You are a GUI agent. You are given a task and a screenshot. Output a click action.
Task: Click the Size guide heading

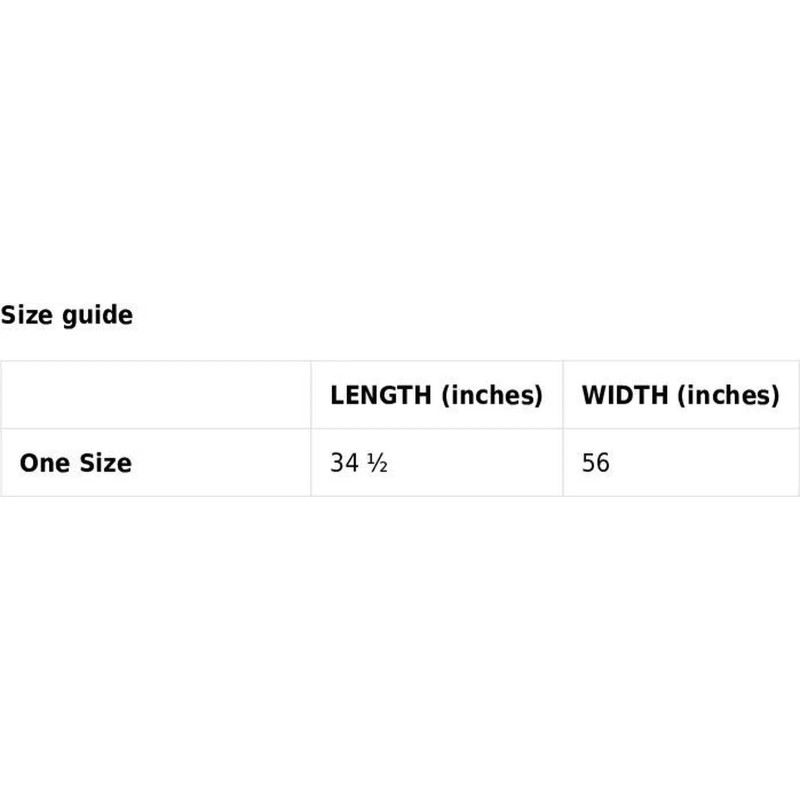tap(66, 316)
